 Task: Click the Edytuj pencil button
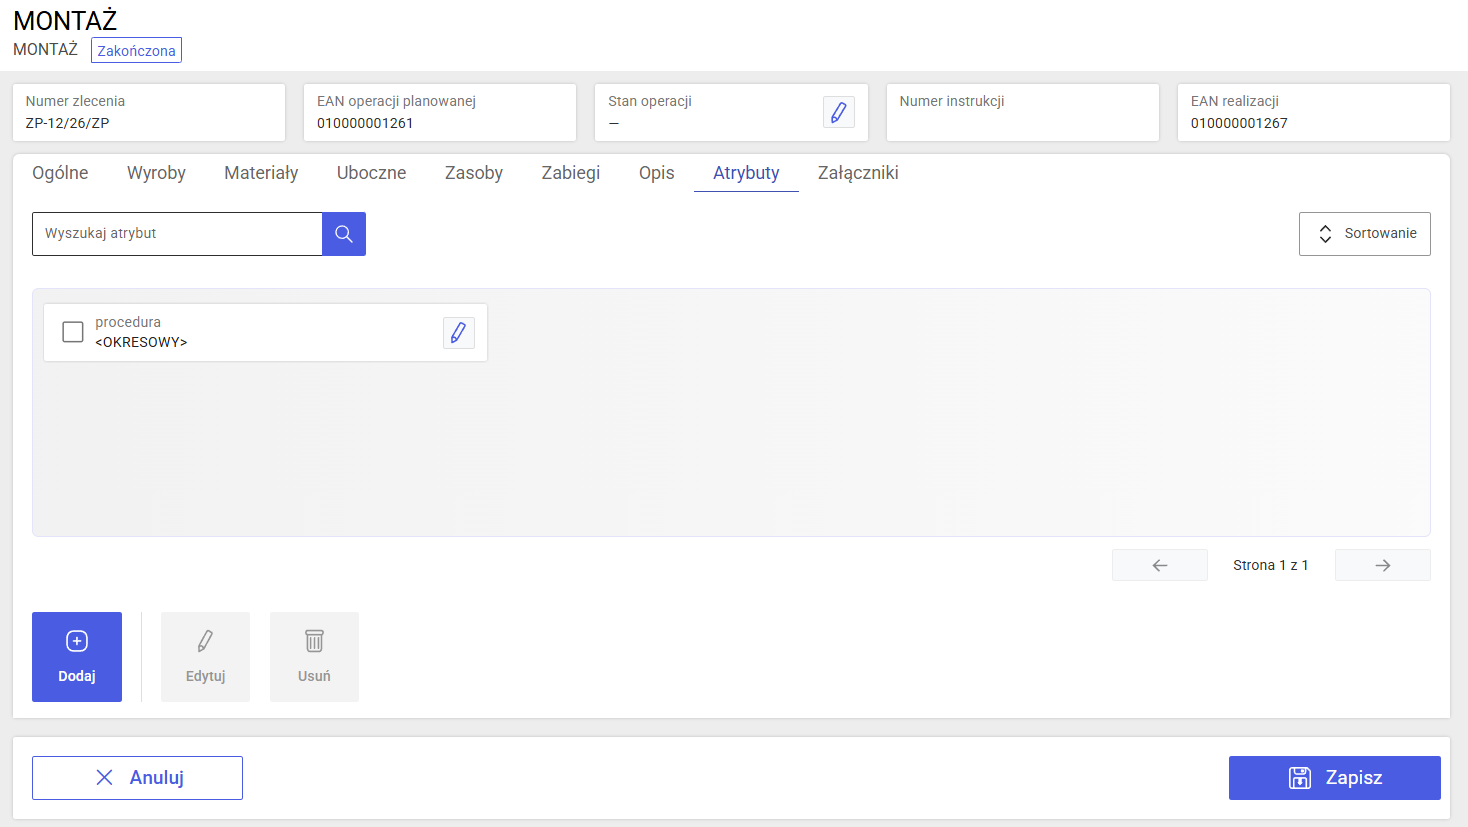click(205, 657)
